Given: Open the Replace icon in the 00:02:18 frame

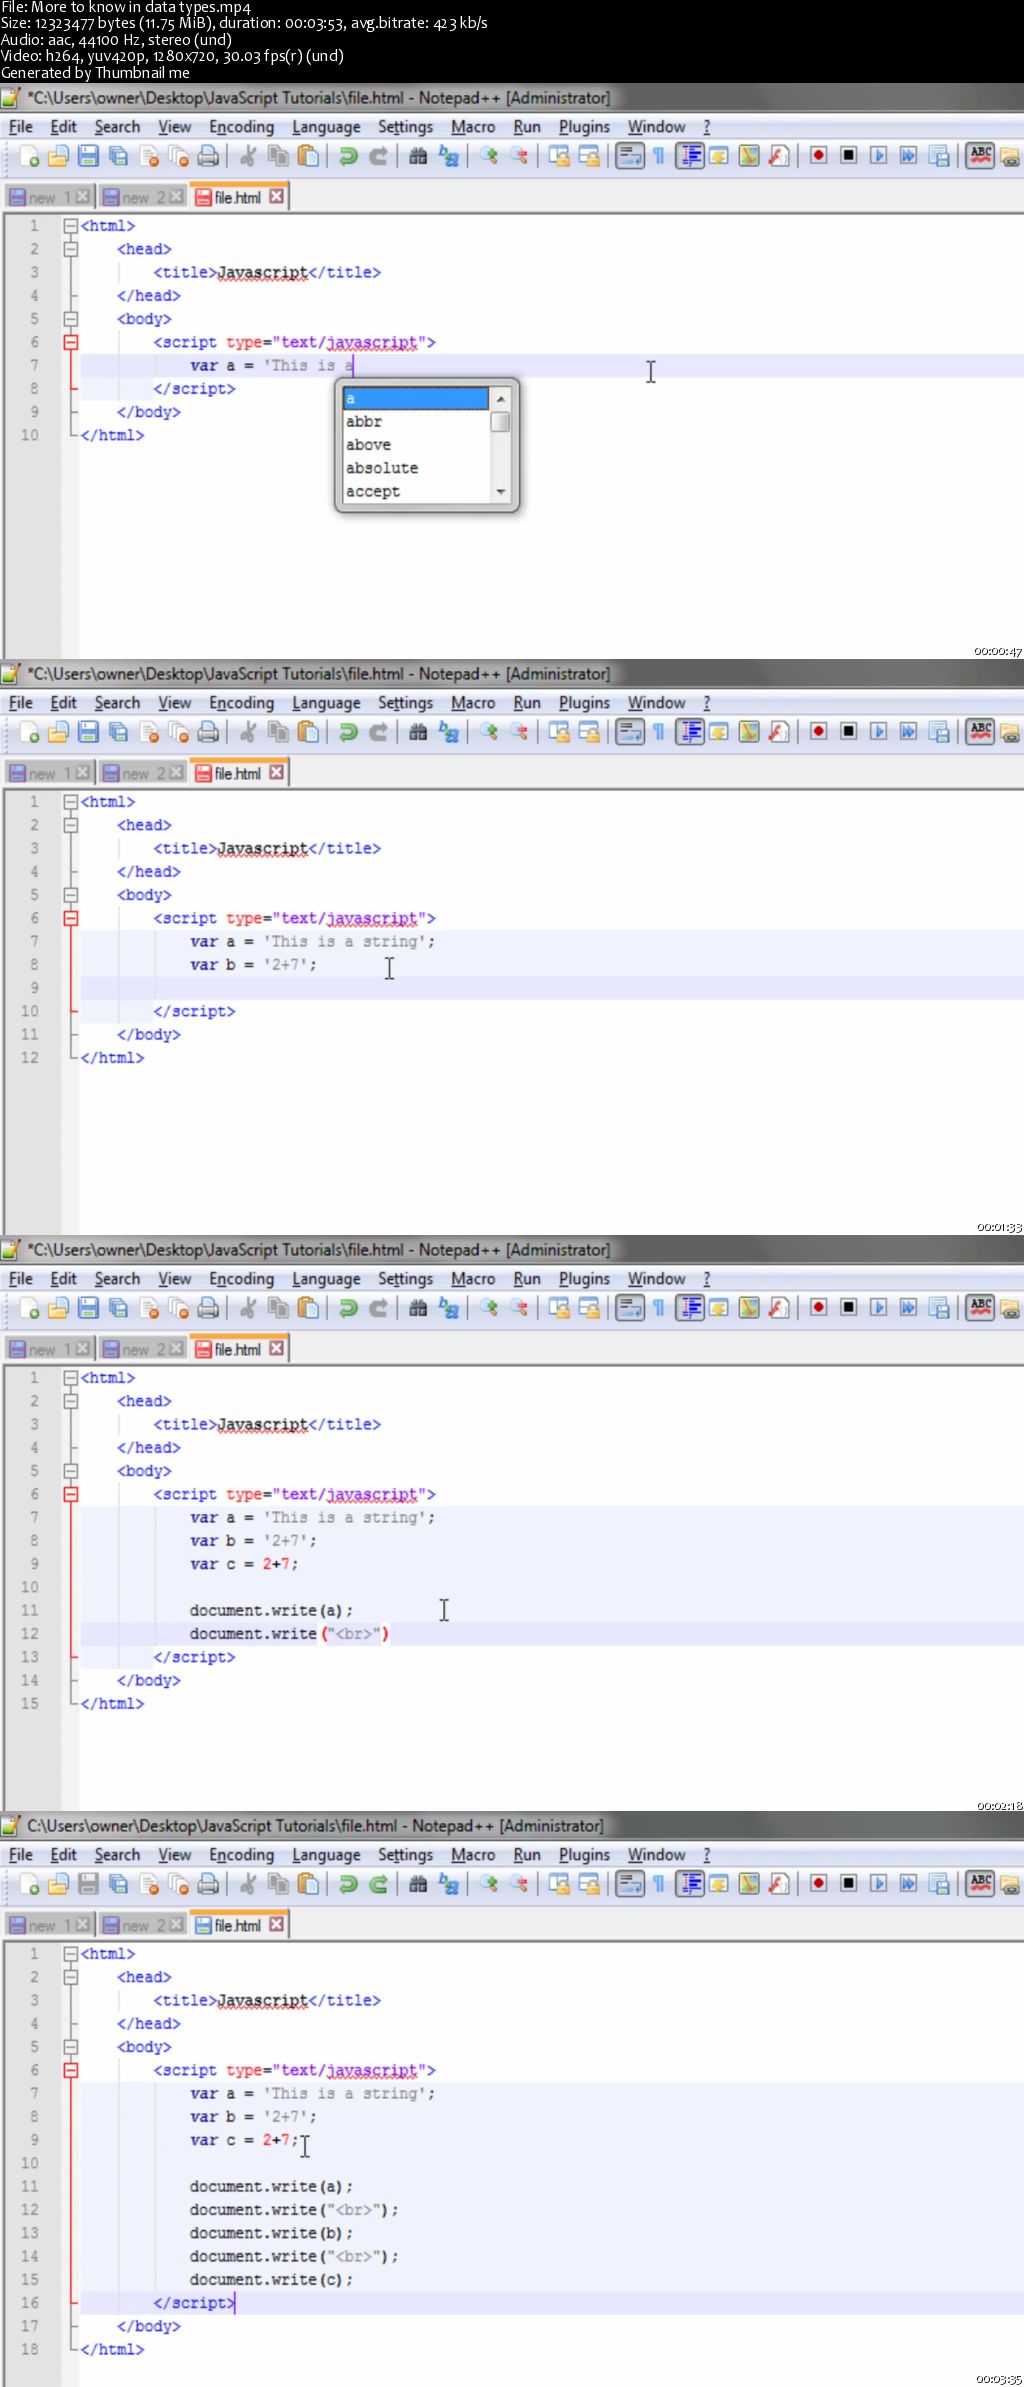Looking at the screenshot, I should coord(449,1308).
